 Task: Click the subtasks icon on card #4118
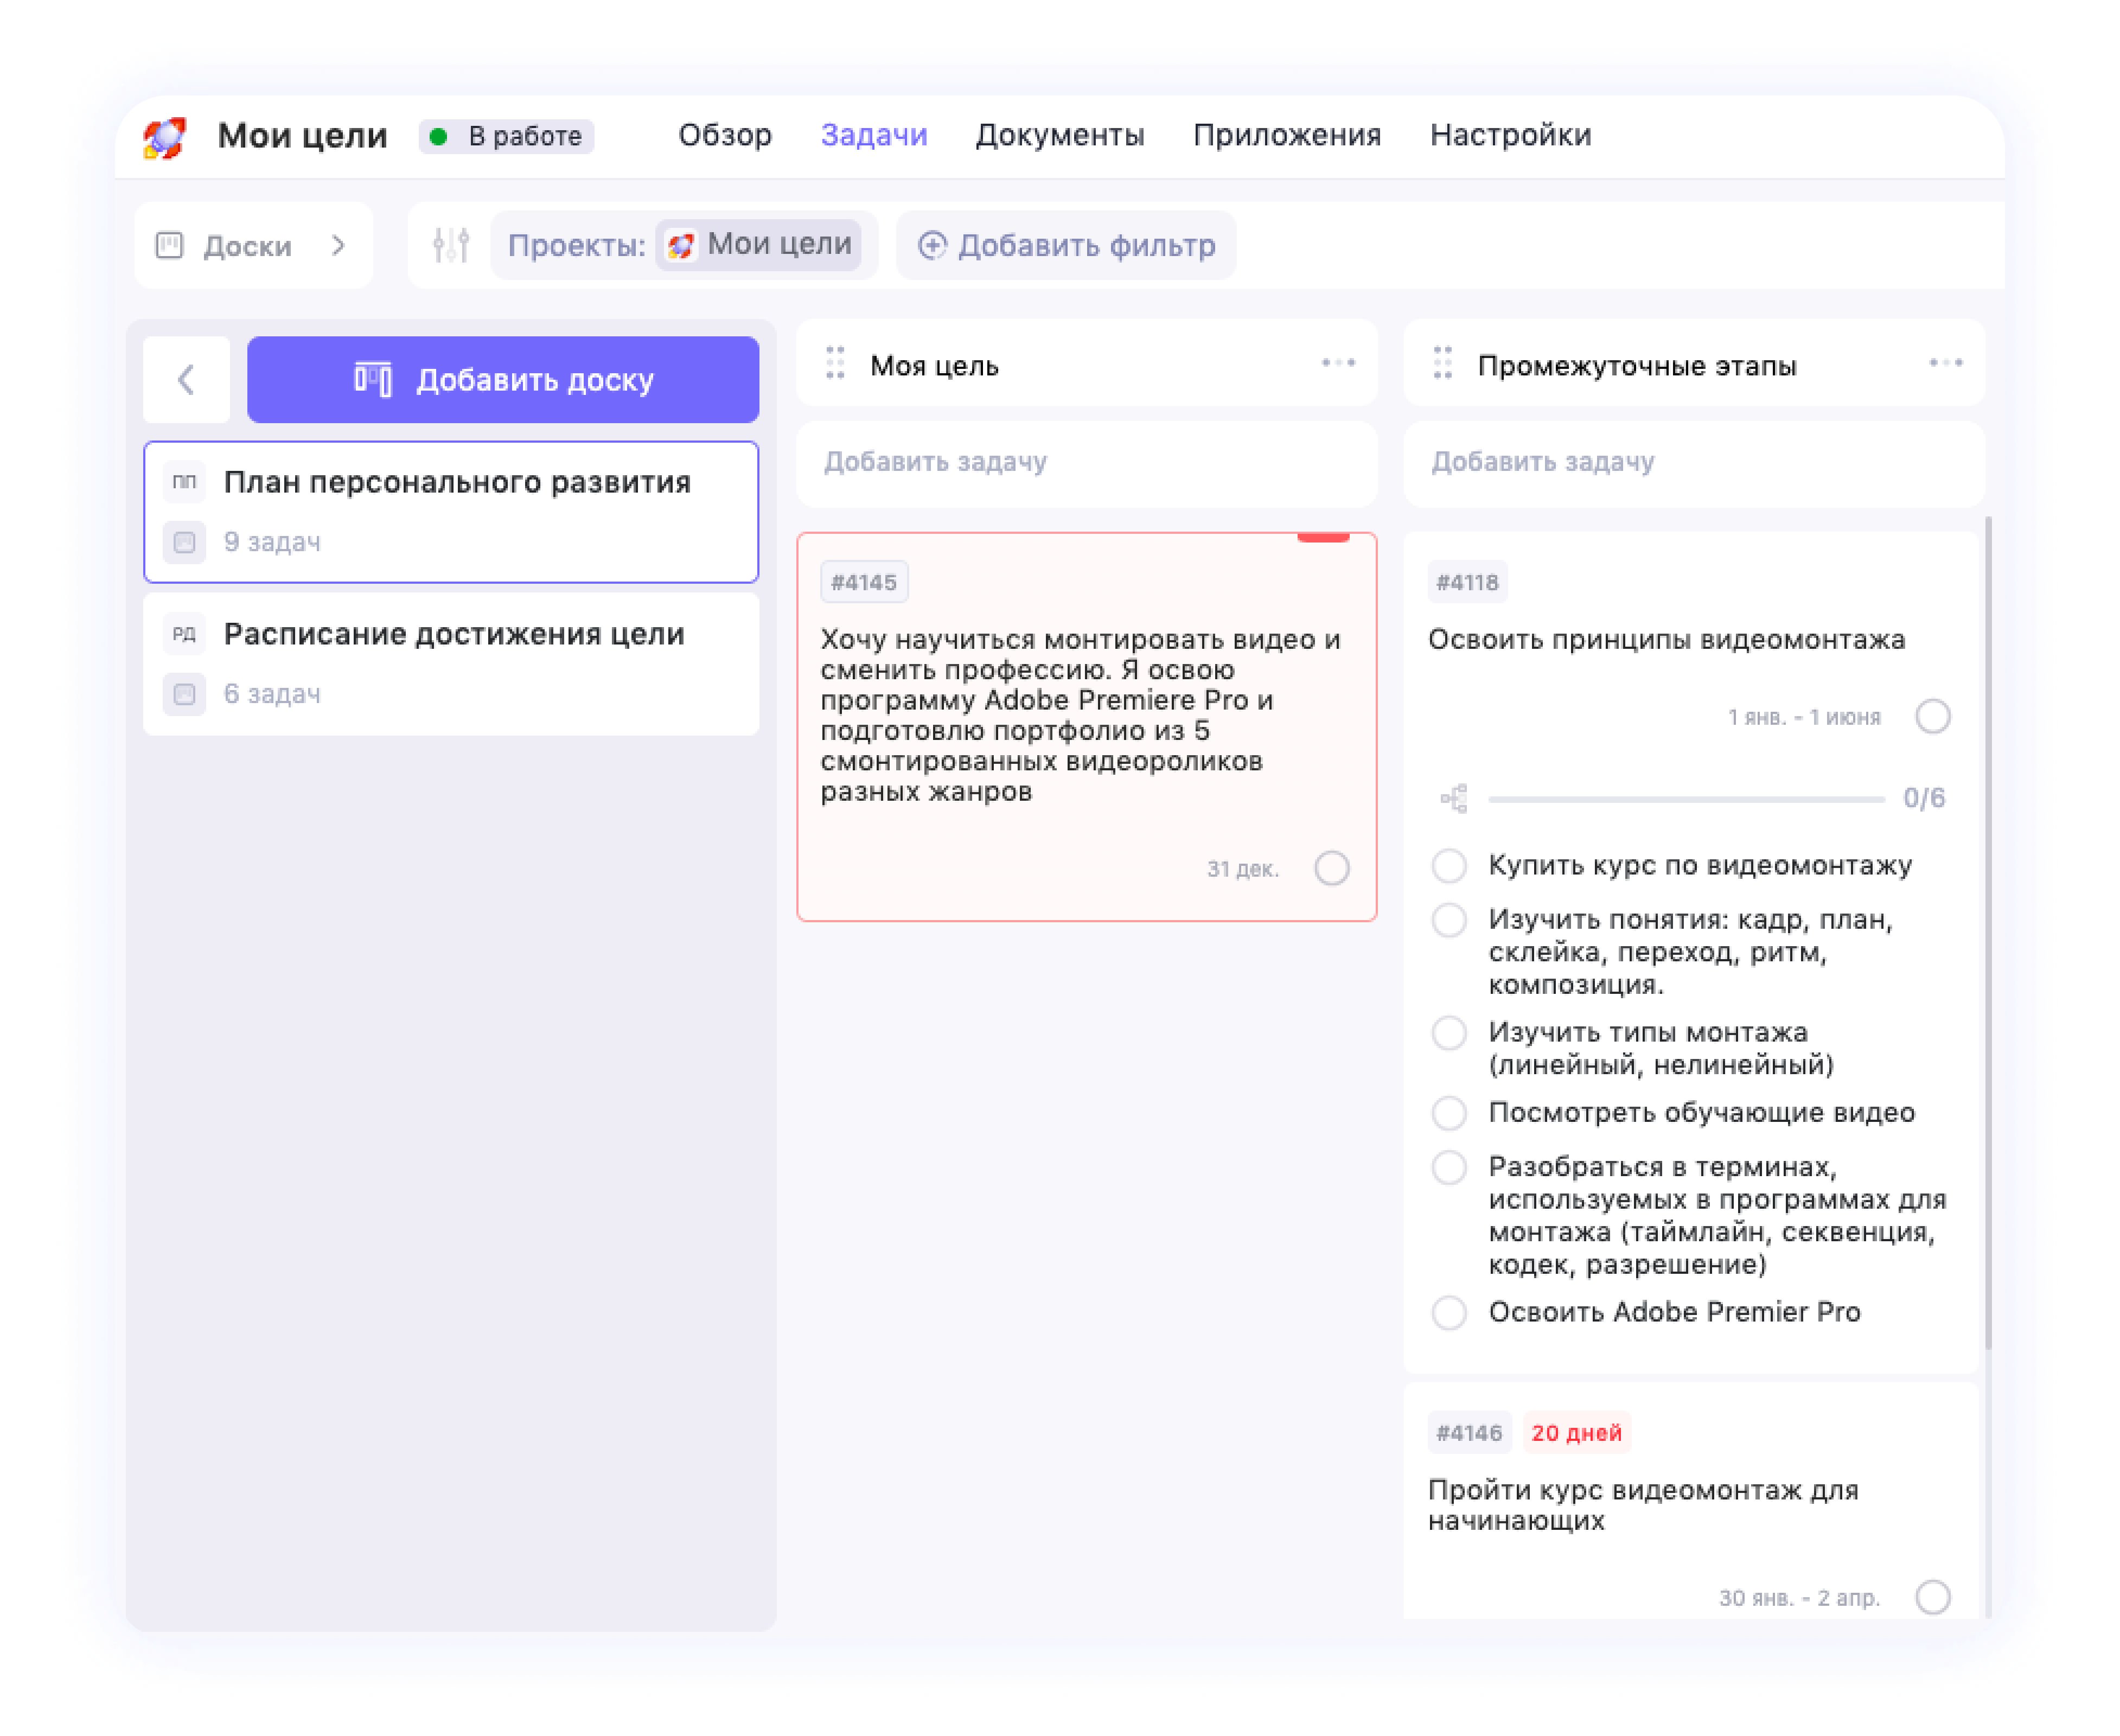coord(1453,797)
